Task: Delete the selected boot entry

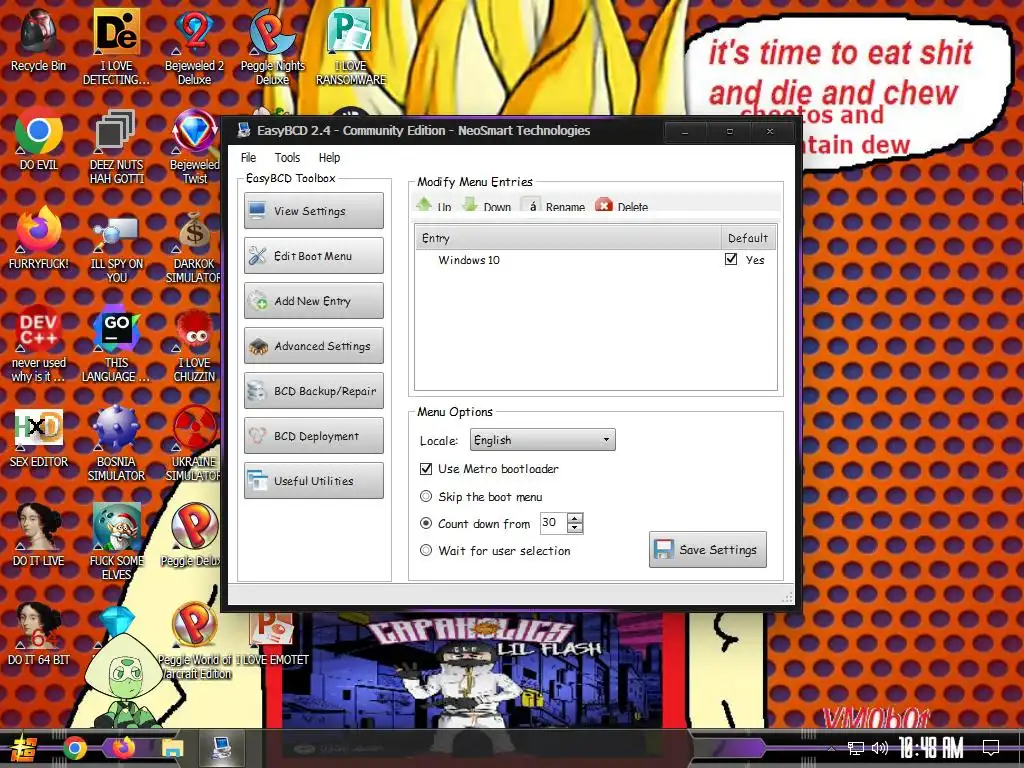Action: (x=622, y=206)
